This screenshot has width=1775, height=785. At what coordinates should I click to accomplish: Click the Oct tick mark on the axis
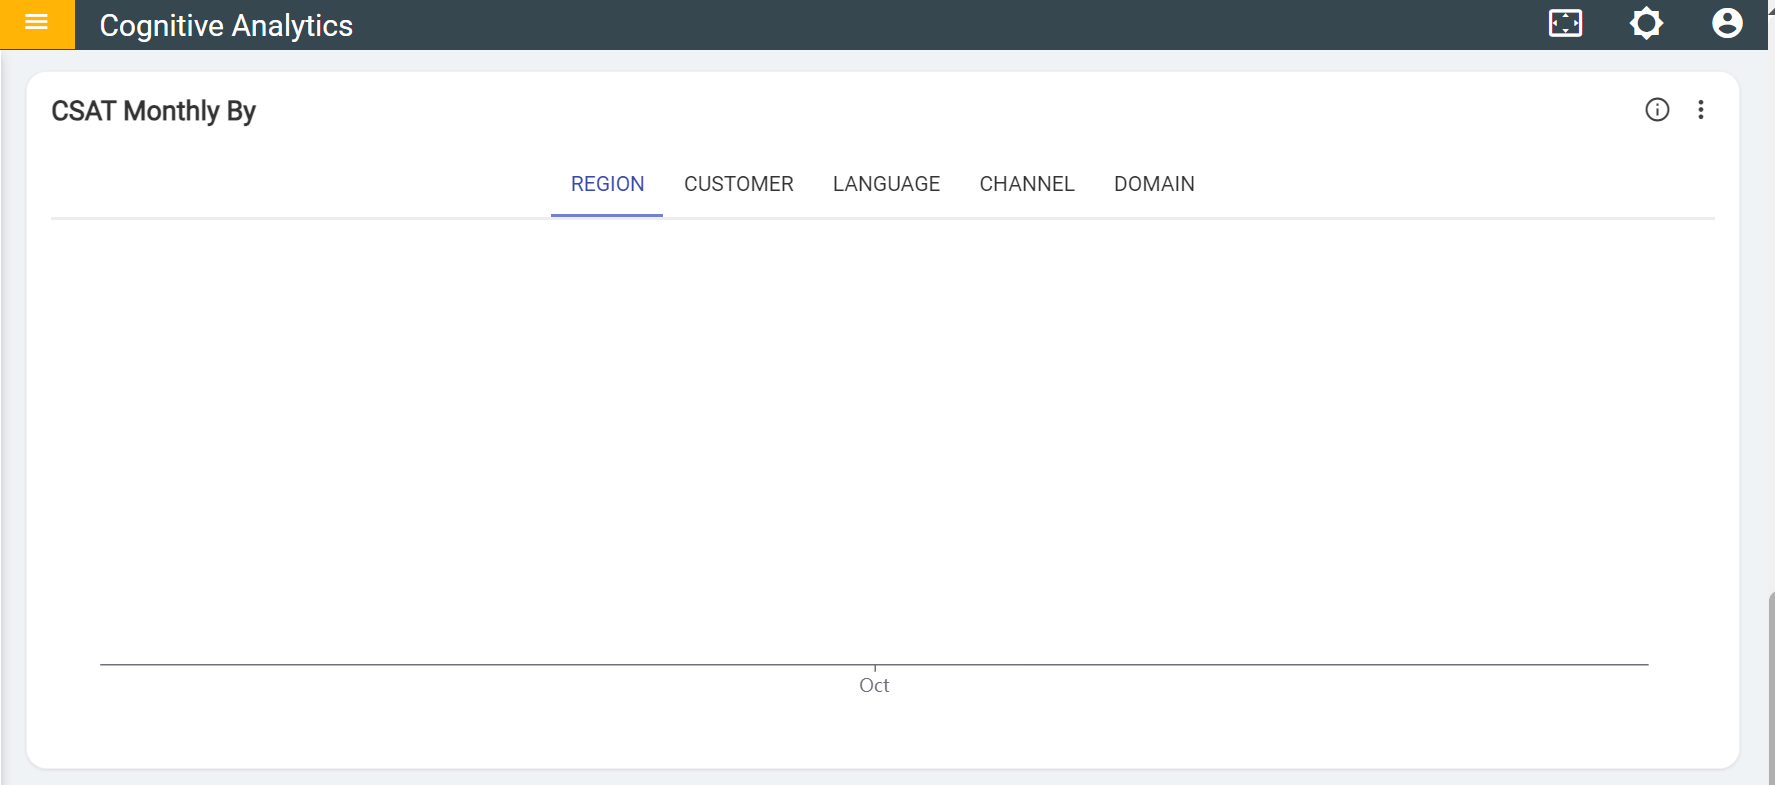pos(875,668)
